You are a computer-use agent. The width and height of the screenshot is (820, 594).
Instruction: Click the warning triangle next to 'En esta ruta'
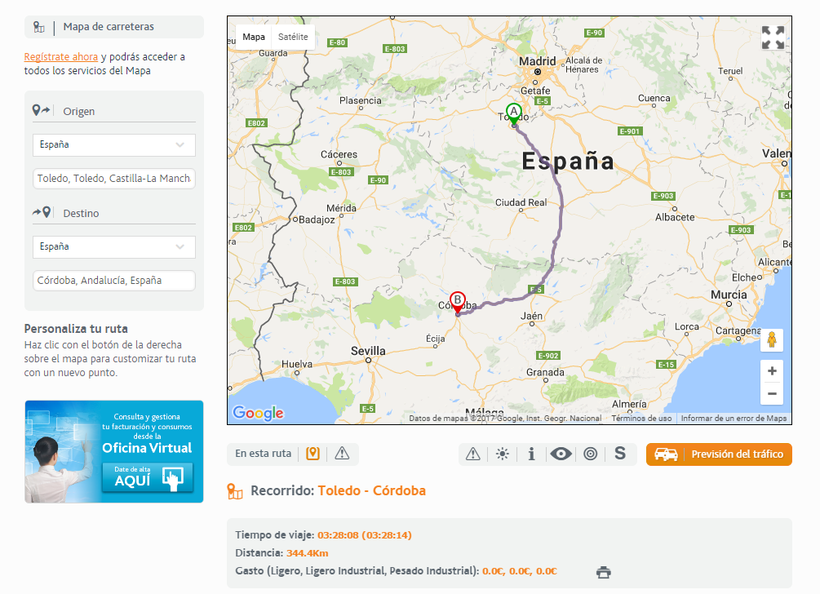342,454
